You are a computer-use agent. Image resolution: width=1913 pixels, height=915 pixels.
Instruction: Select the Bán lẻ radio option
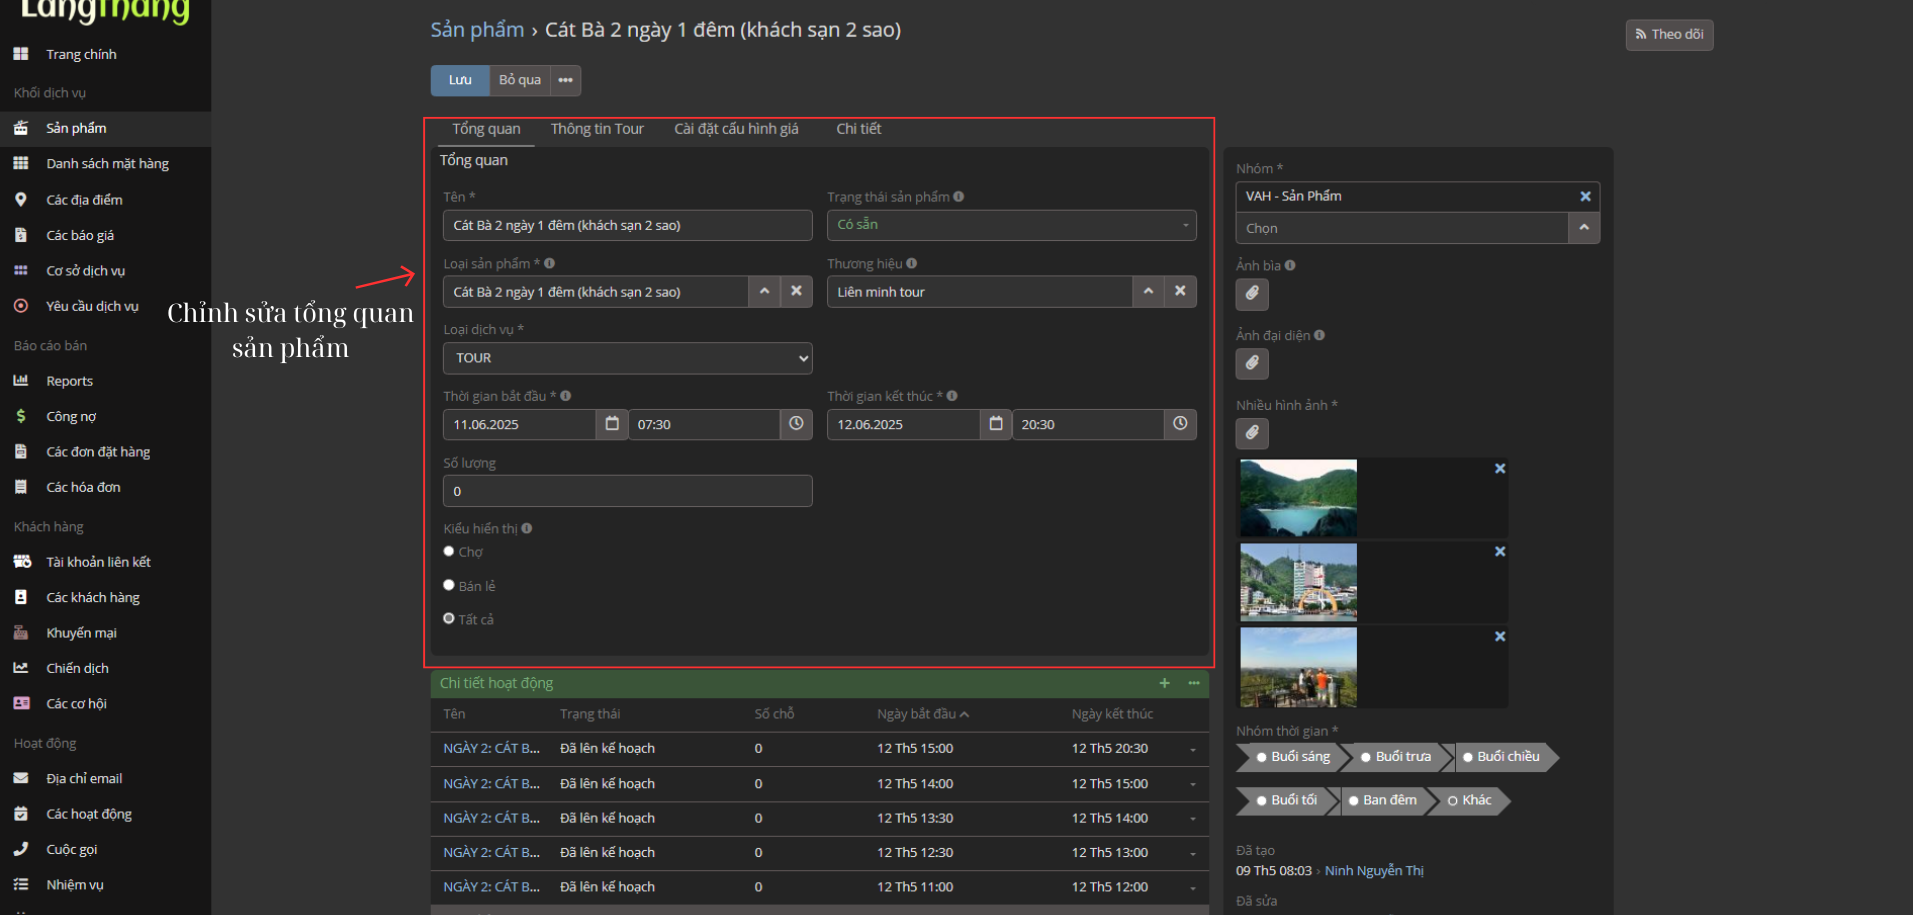(x=449, y=585)
